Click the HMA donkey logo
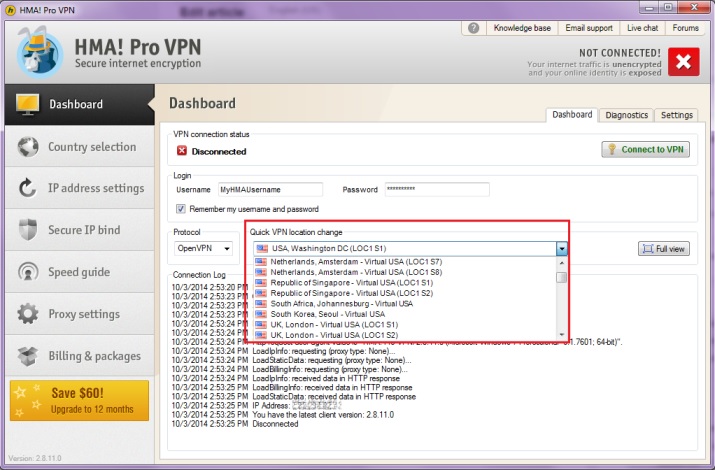Viewport: 715px width, 470px height. [40, 52]
